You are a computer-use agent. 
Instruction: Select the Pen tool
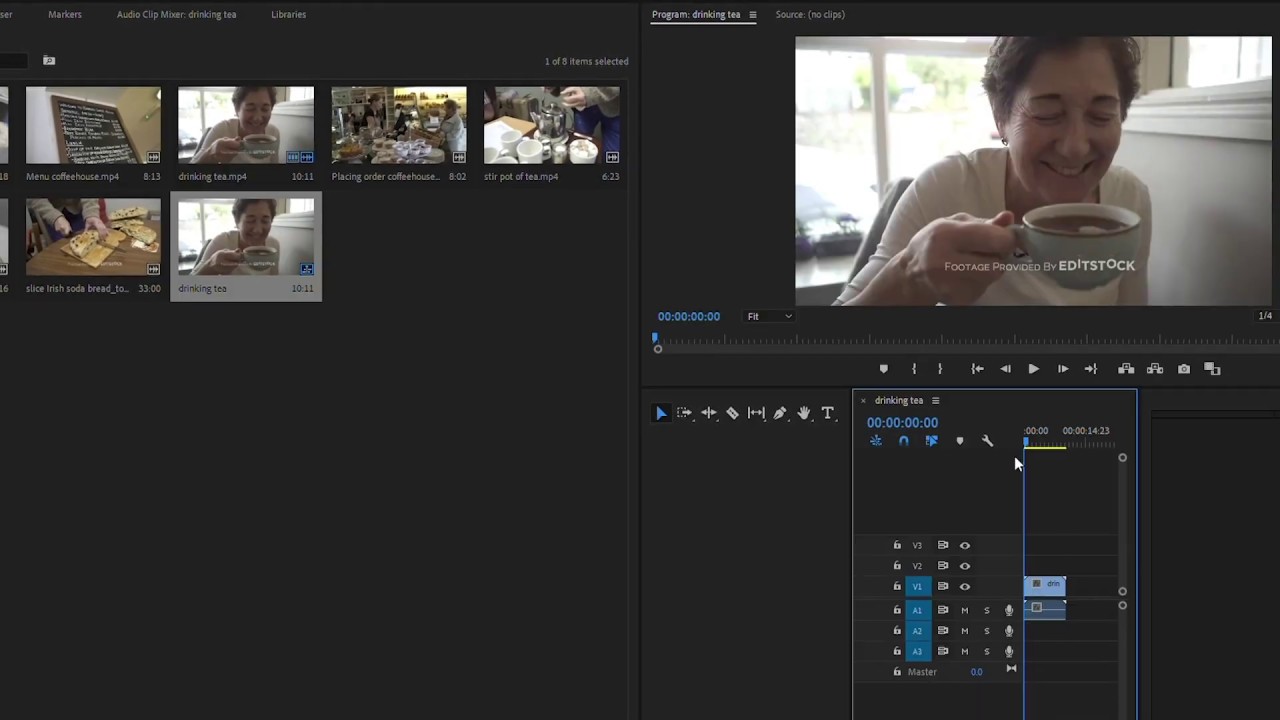[780, 413]
